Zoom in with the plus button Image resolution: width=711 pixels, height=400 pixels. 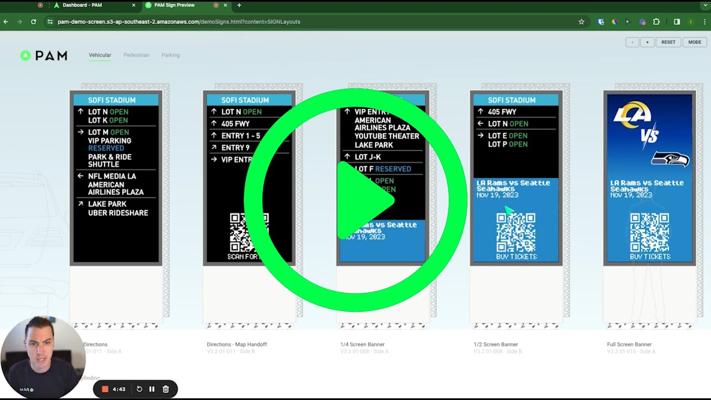click(x=647, y=42)
